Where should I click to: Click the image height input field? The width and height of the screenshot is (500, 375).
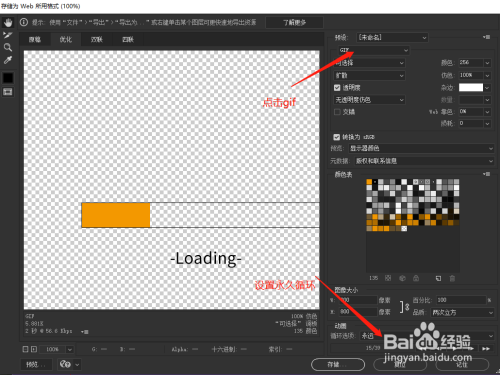[358, 312]
